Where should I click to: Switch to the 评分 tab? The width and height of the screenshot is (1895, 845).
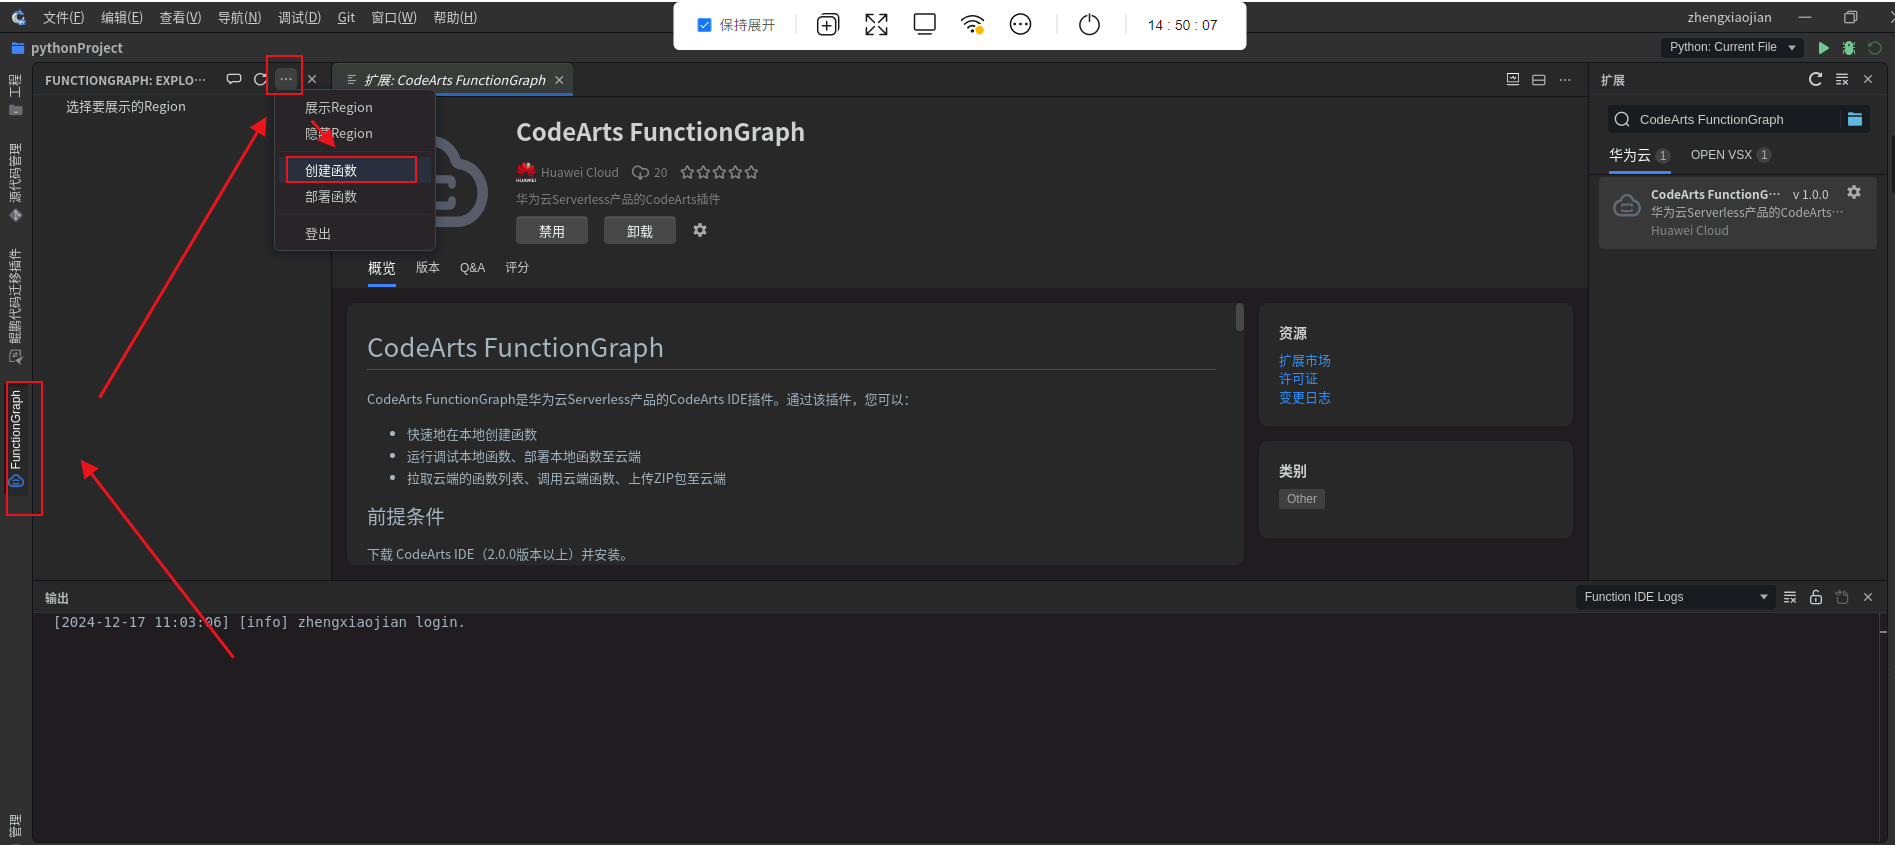517,267
